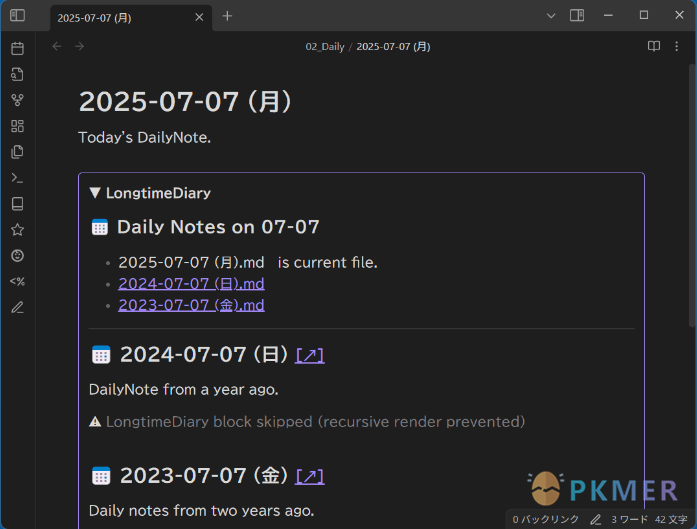Open the tab list dropdown chevron

tap(551, 16)
